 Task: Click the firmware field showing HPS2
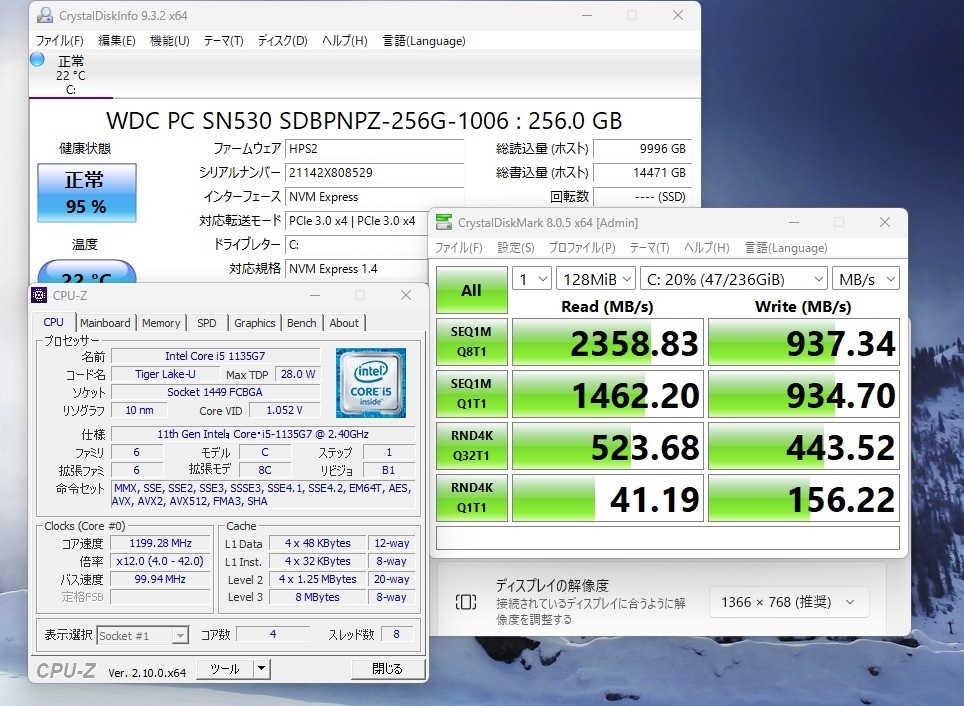[x=374, y=149]
